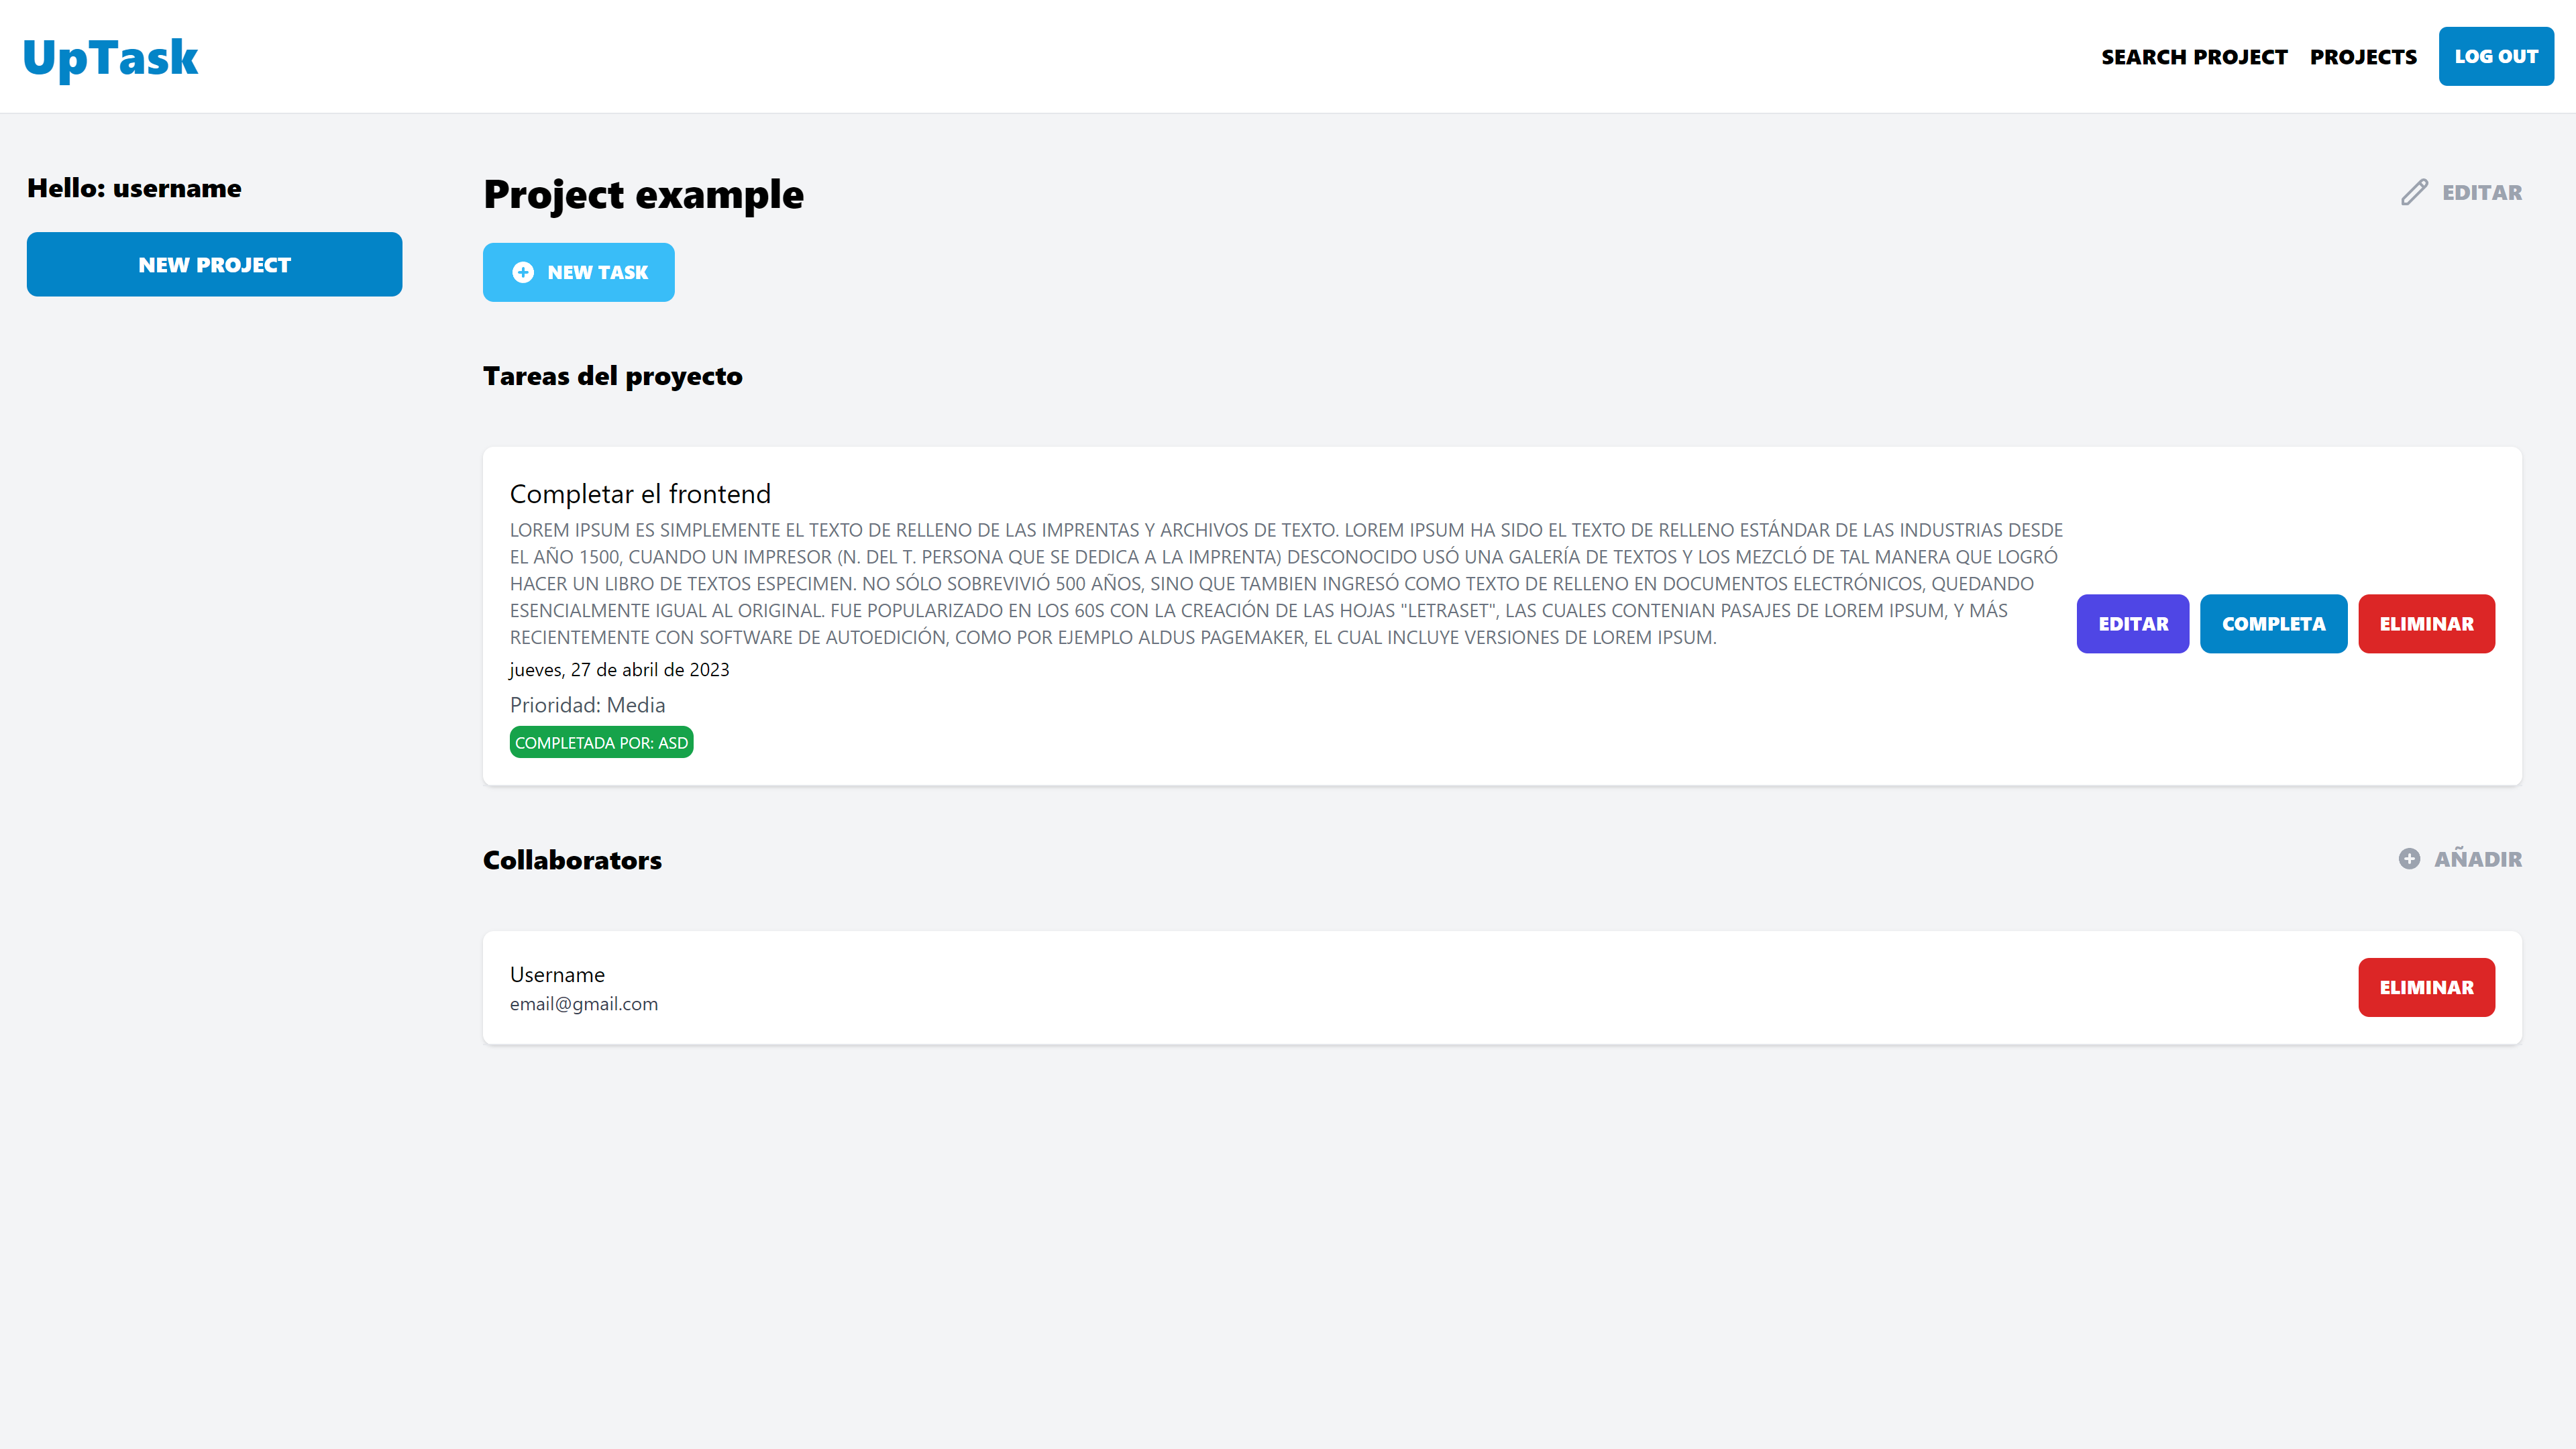Create a project with New Project
This screenshot has height=1449, width=2576.
(214, 264)
